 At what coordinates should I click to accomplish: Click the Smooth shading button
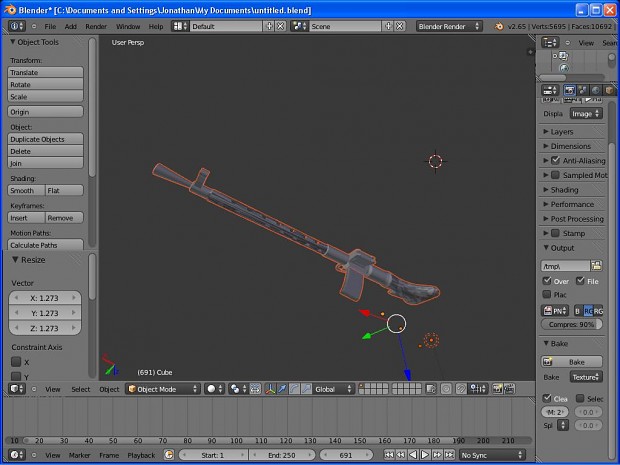pos(26,190)
